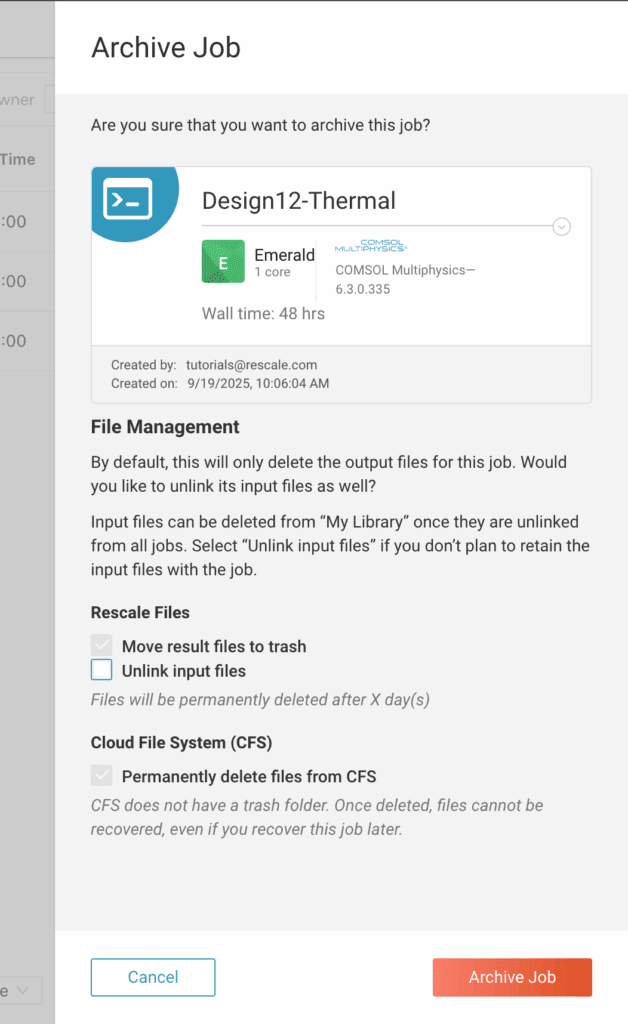Click the COMSOL Multiphysics logo

click(370, 246)
